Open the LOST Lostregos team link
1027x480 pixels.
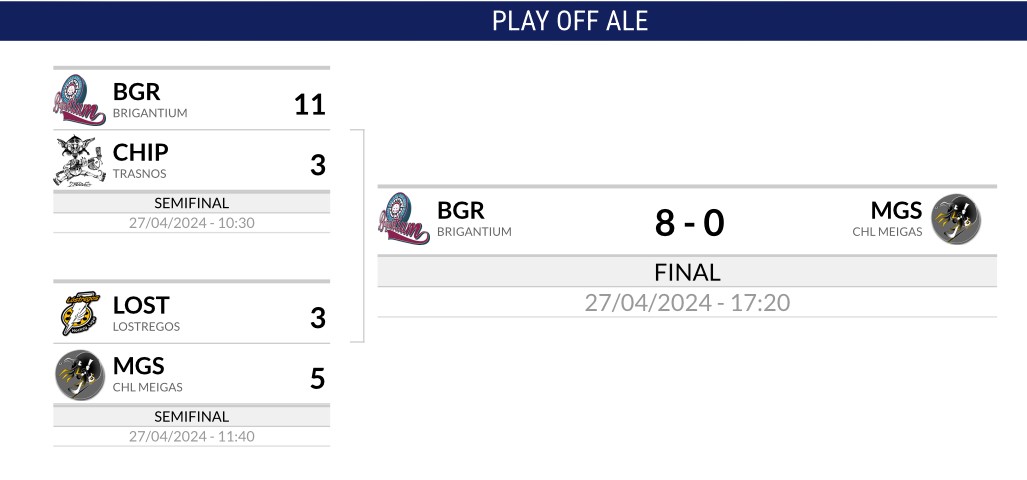141,305
